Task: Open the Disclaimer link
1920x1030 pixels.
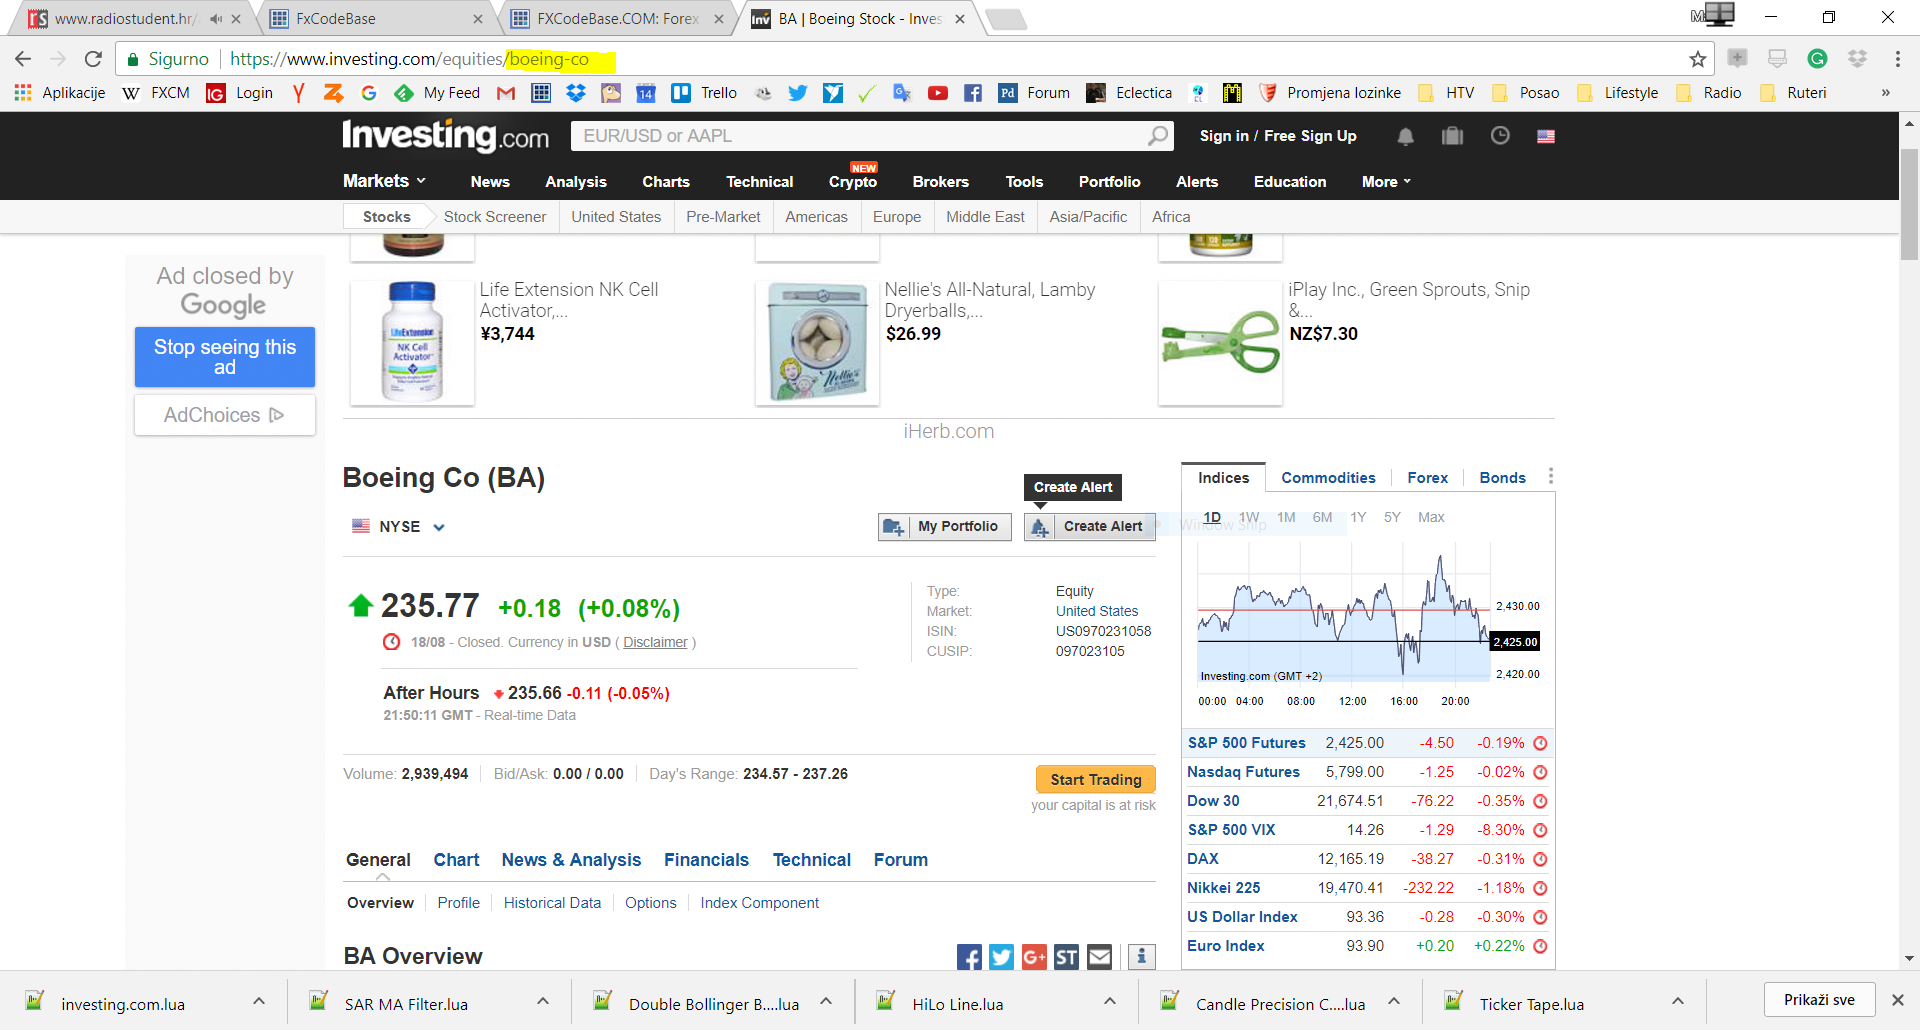Action: click(x=655, y=642)
